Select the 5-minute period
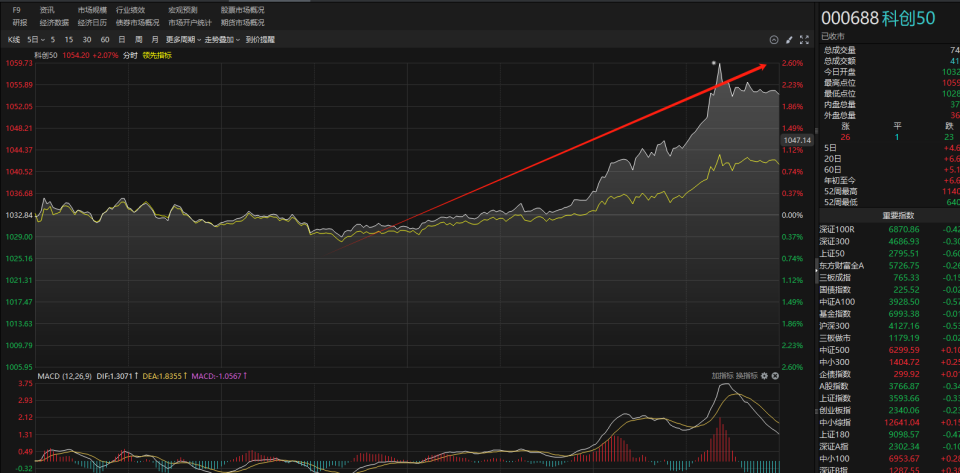960x473 pixels. point(53,40)
